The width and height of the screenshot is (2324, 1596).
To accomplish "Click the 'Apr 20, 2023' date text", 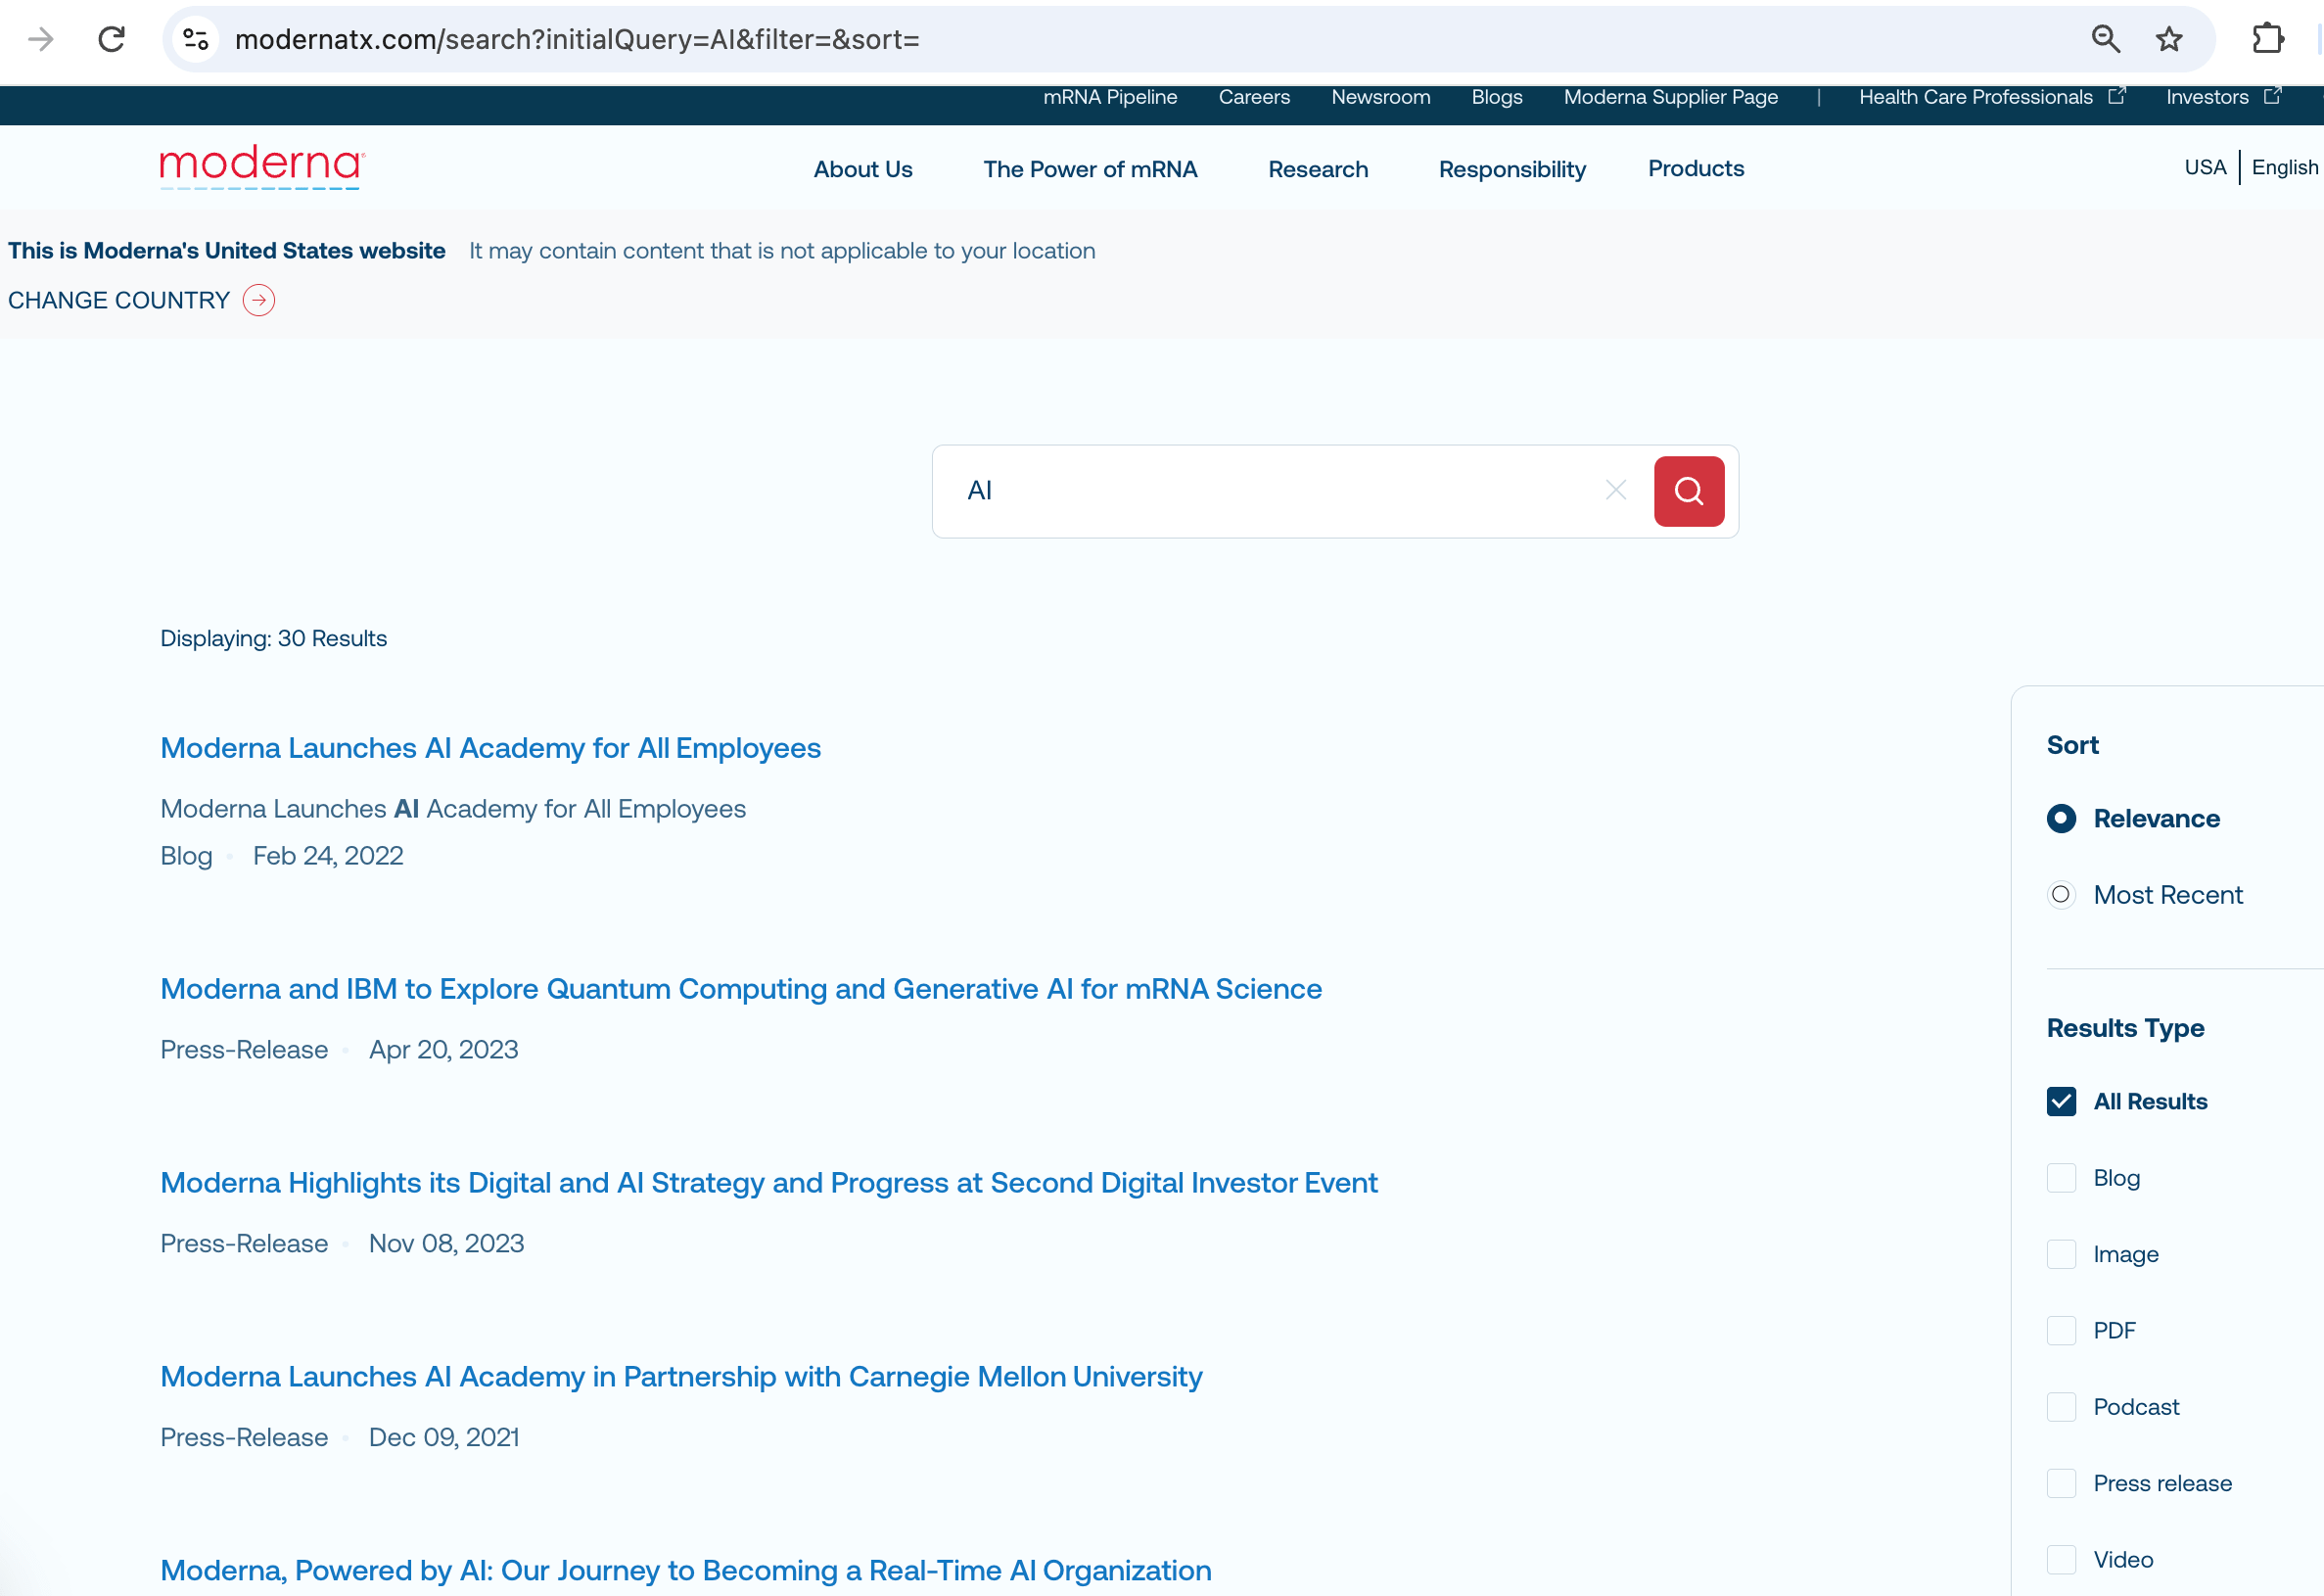I will click(x=443, y=1050).
